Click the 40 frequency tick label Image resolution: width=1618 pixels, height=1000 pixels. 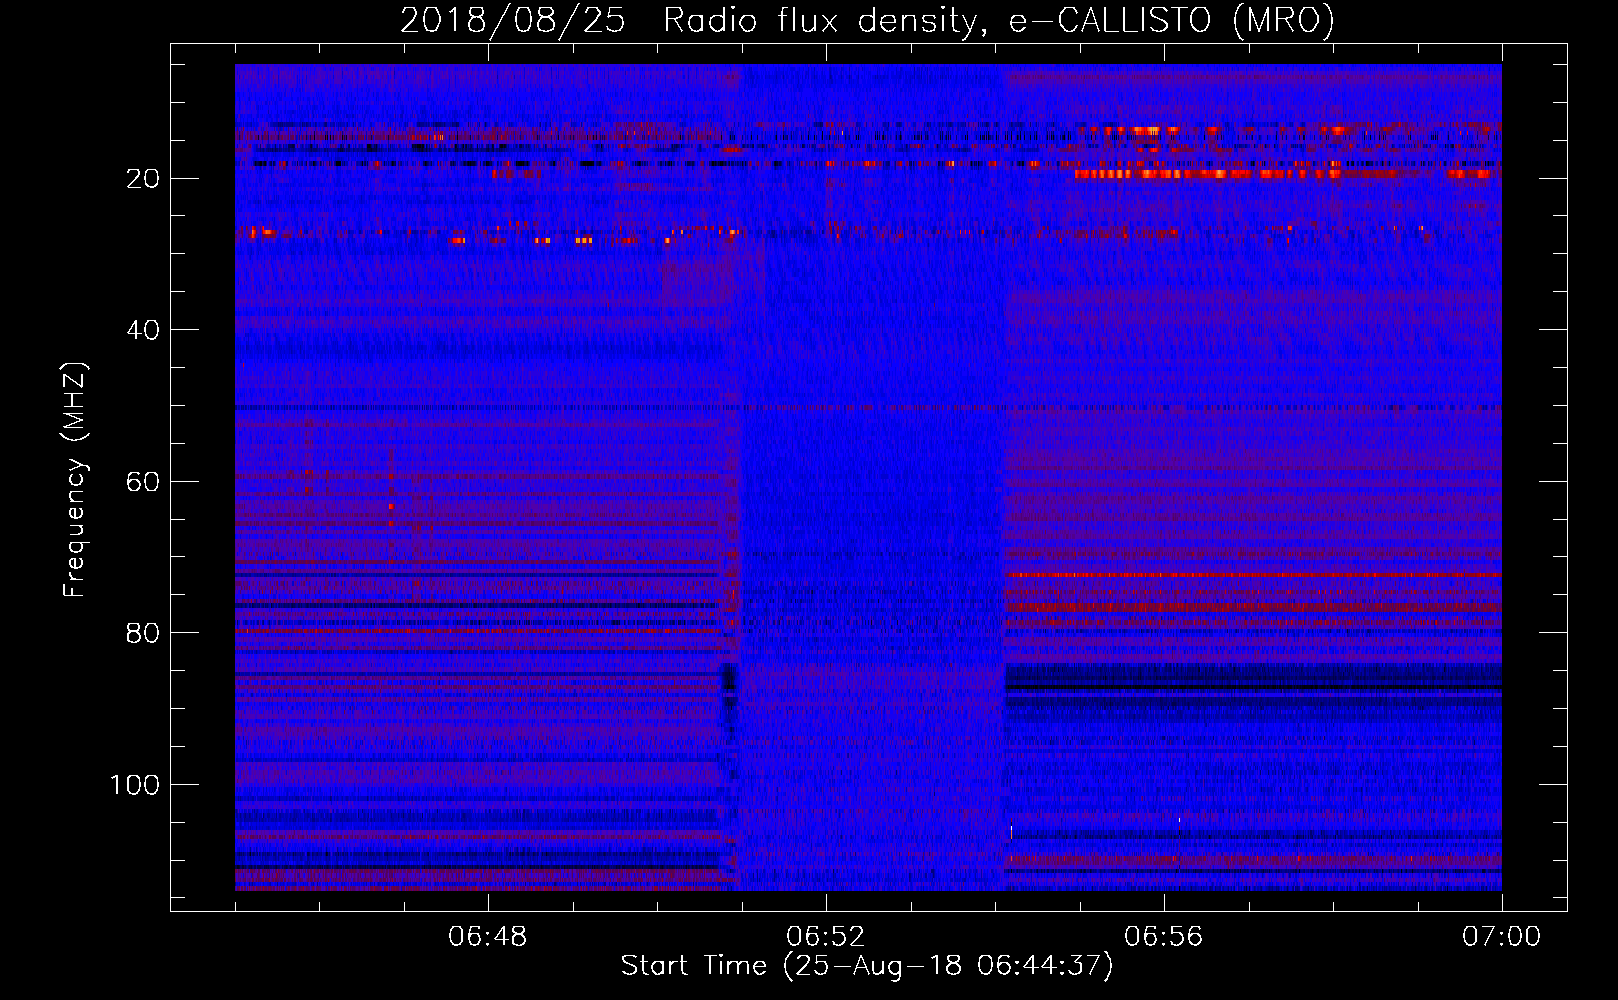click(x=144, y=330)
